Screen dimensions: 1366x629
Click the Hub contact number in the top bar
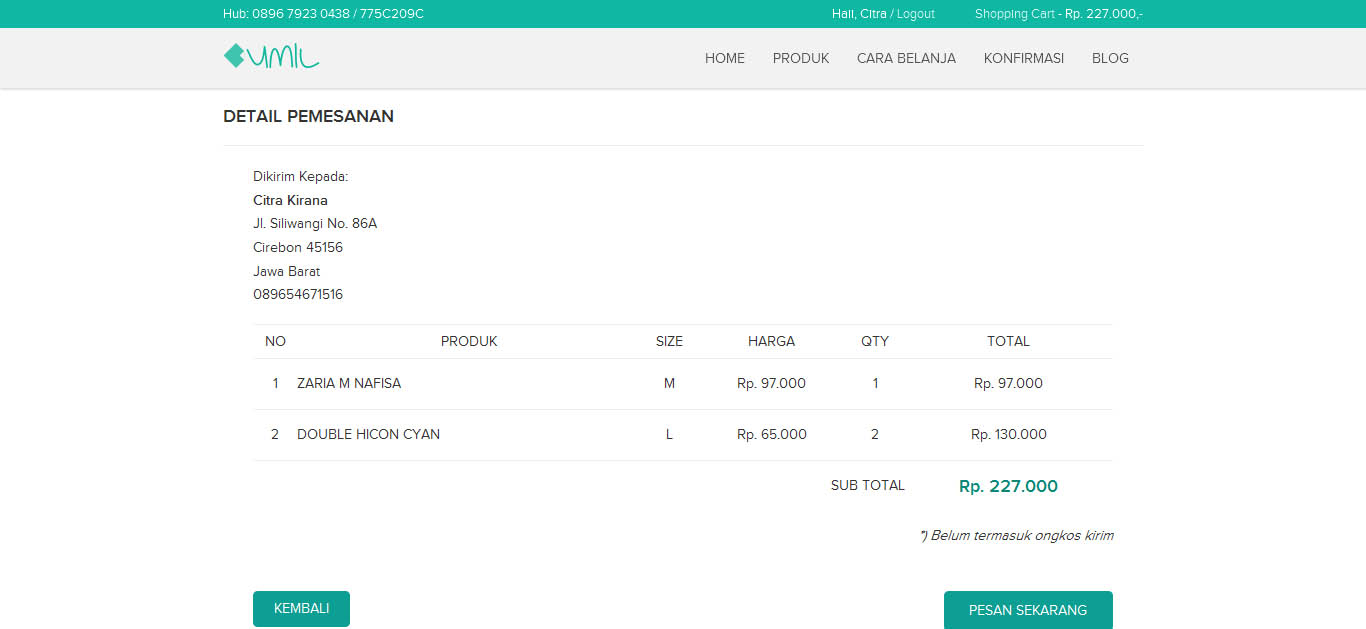pos(323,14)
